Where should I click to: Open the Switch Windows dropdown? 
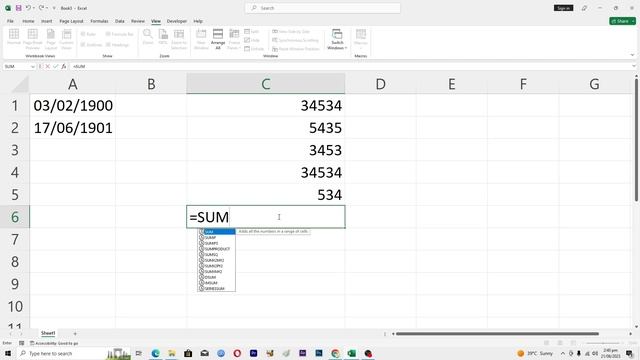coord(337,39)
